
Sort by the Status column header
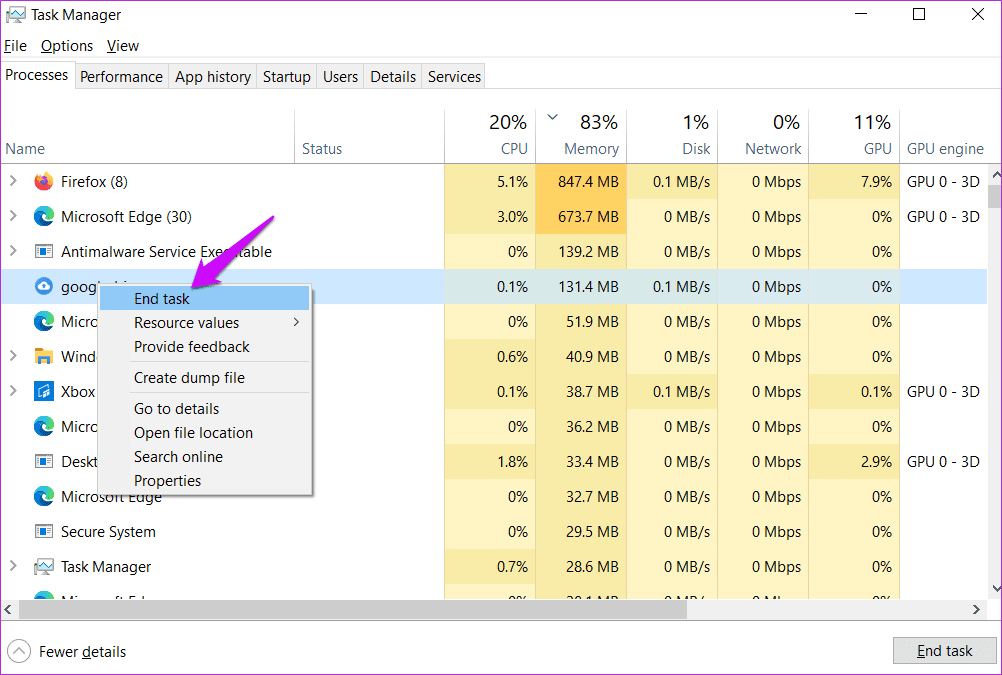pos(369,136)
